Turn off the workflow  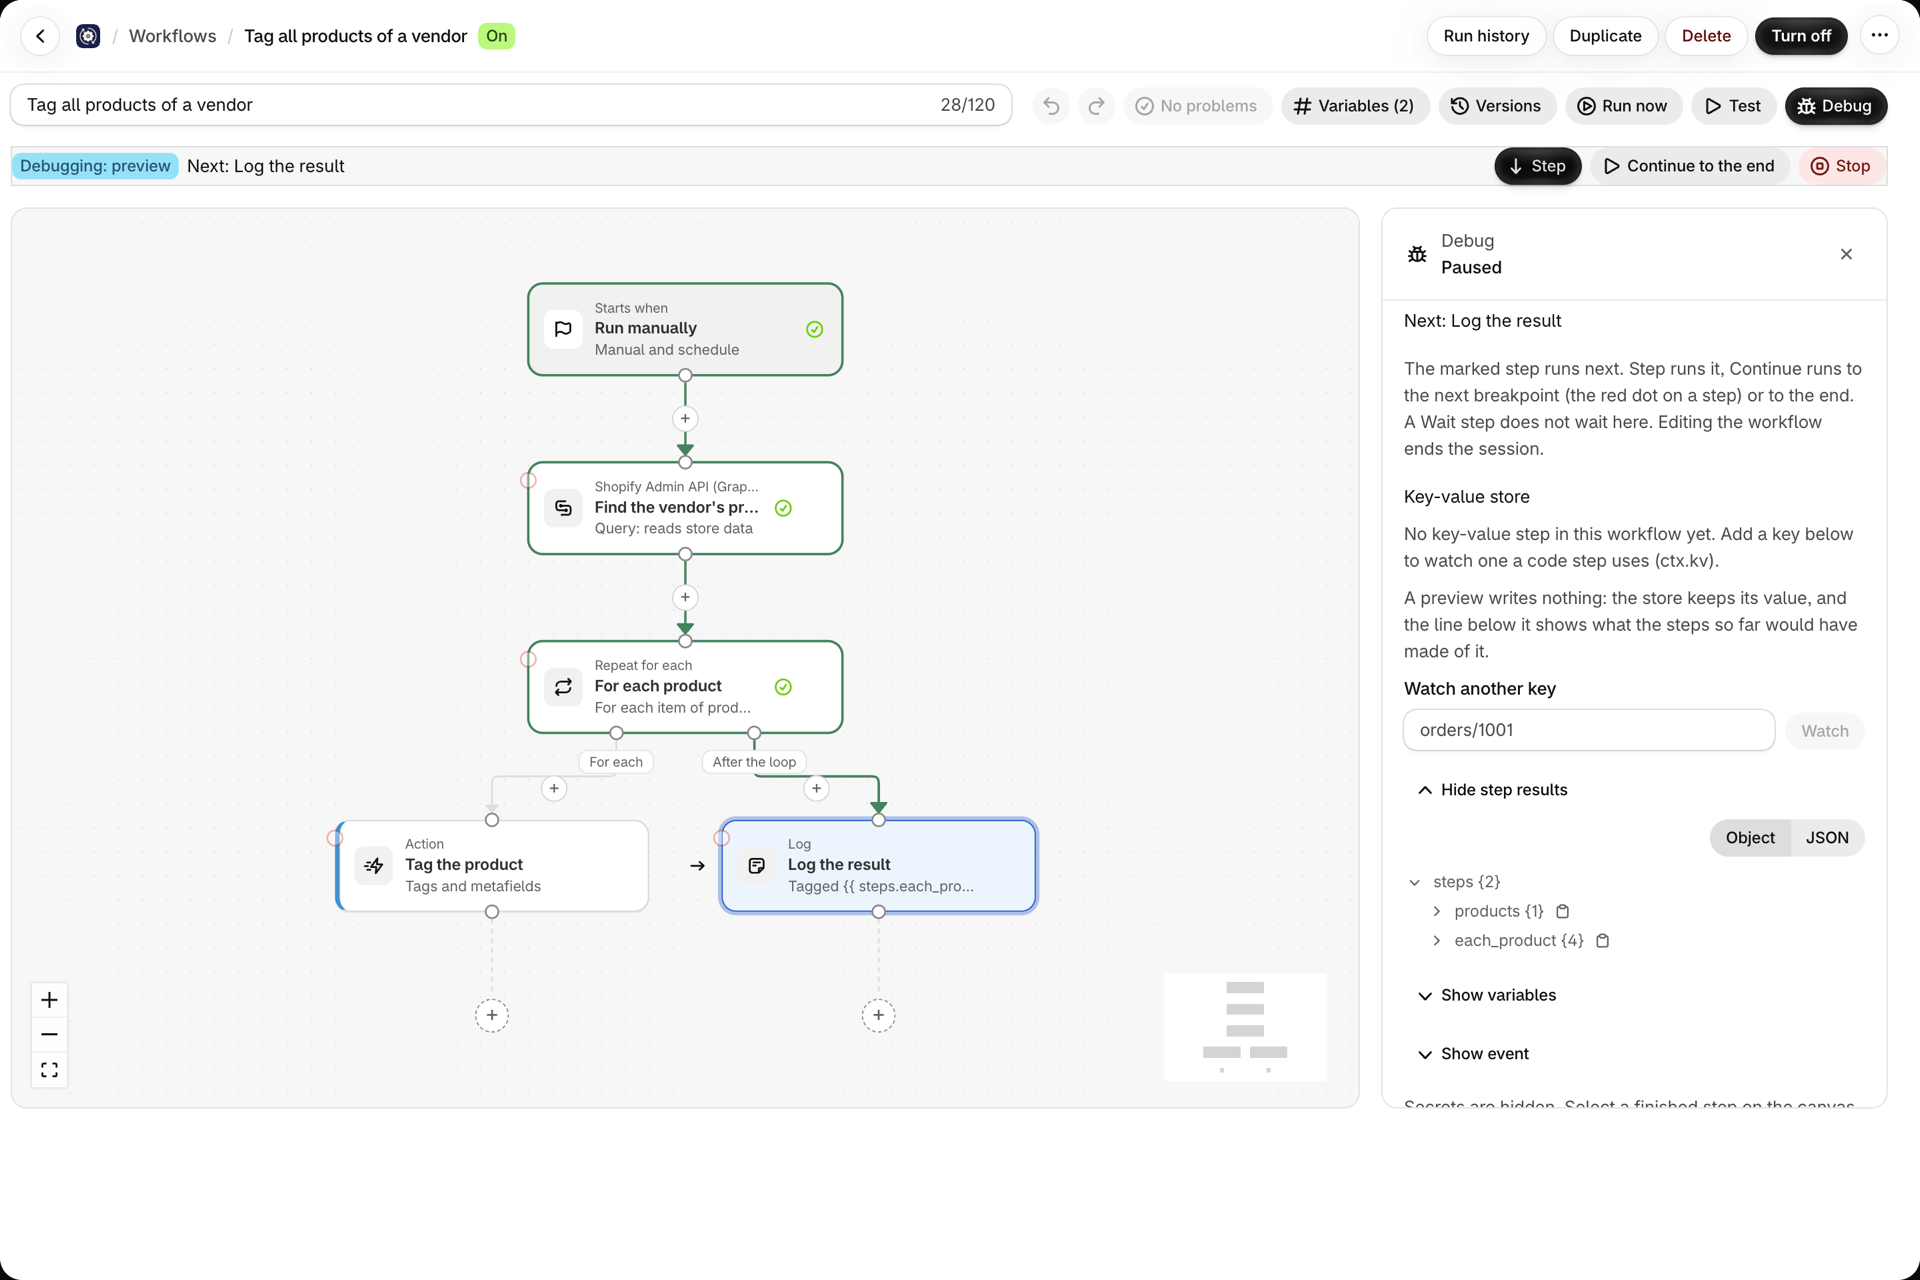(x=1801, y=36)
